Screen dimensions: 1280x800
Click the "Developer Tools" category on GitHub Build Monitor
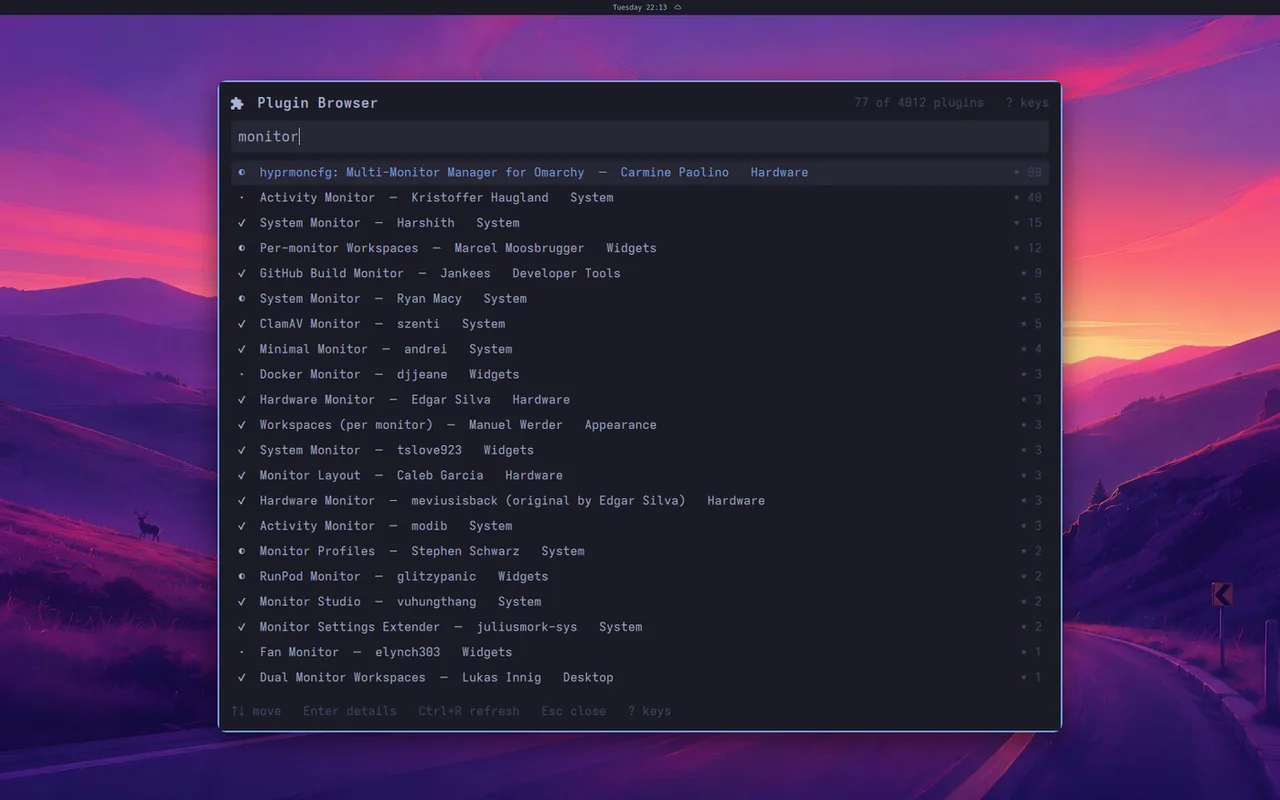coord(566,273)
